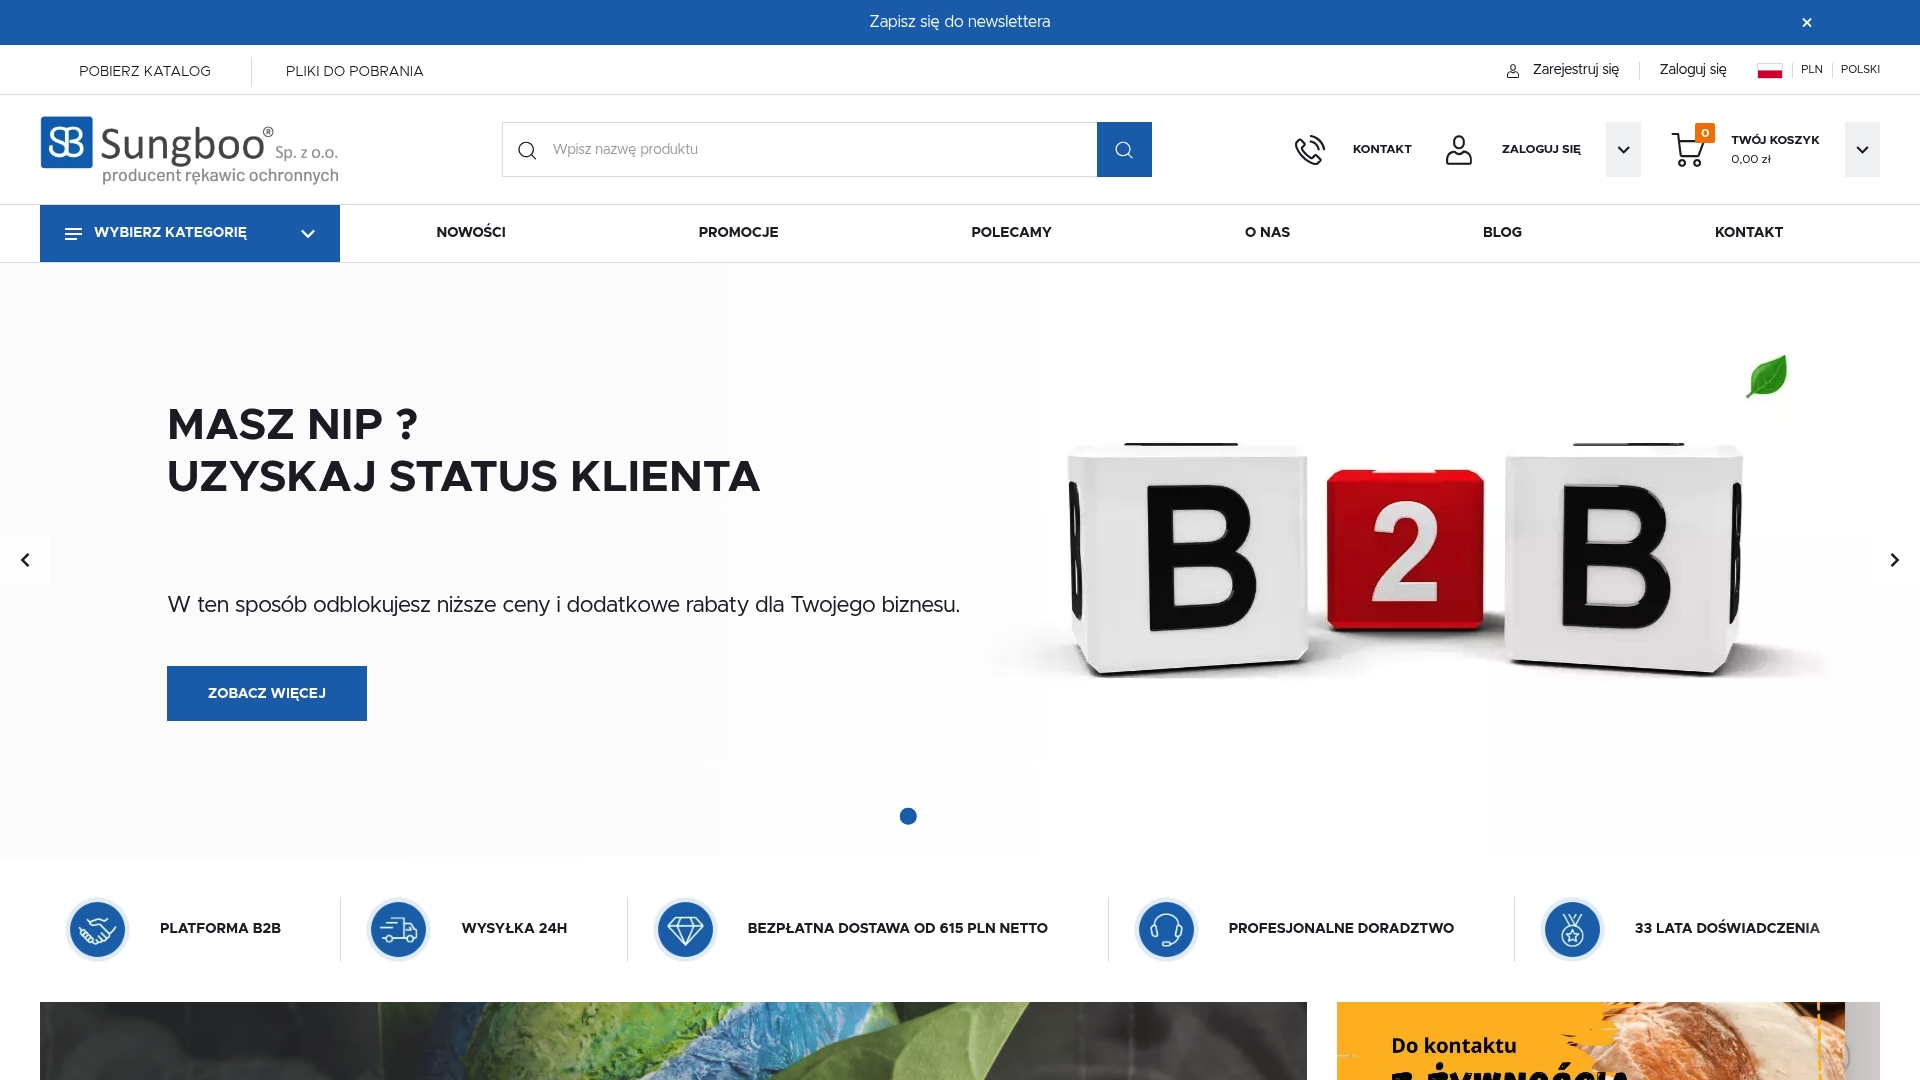The height and width of the screenshot is (1080, 1920).
Task: Select the BLOG navigation item
Action: pos(1502,232)
